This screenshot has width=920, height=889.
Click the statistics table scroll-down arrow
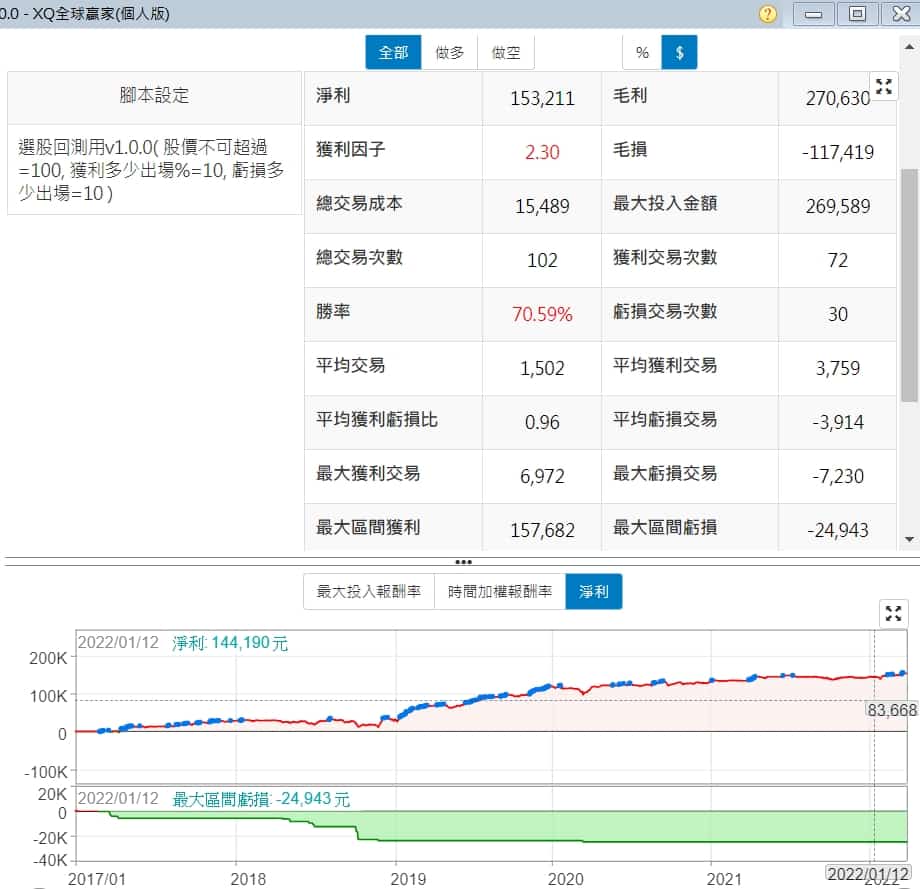[x=908, y=539]
